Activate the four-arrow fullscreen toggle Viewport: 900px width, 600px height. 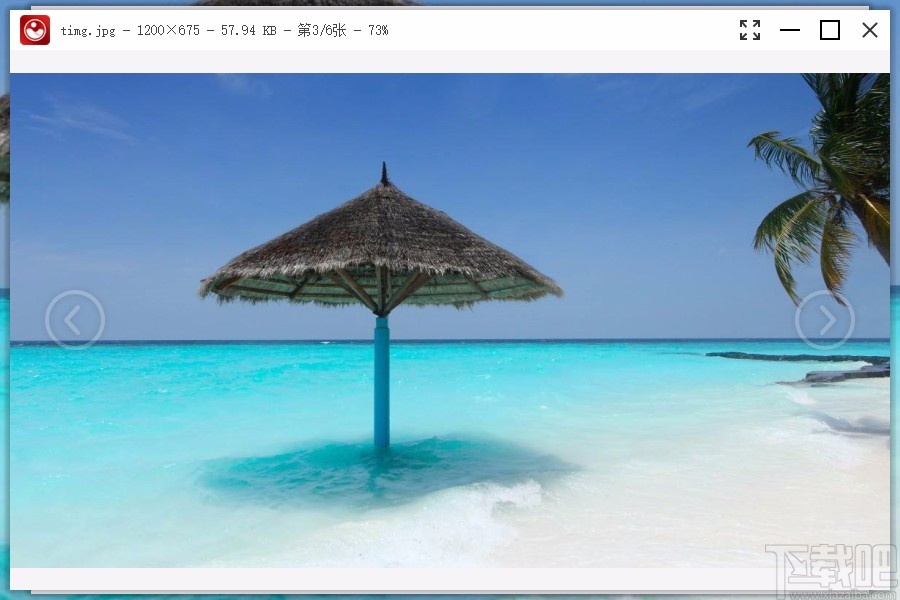750,30
